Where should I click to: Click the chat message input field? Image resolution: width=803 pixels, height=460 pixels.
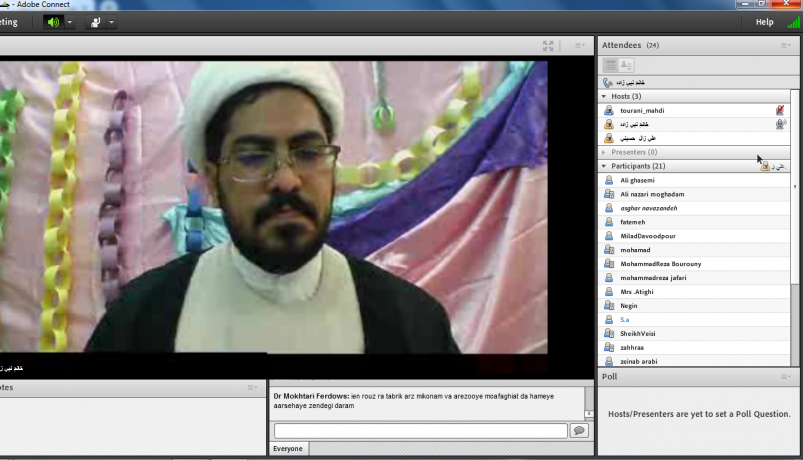click(x=420, y=430)
